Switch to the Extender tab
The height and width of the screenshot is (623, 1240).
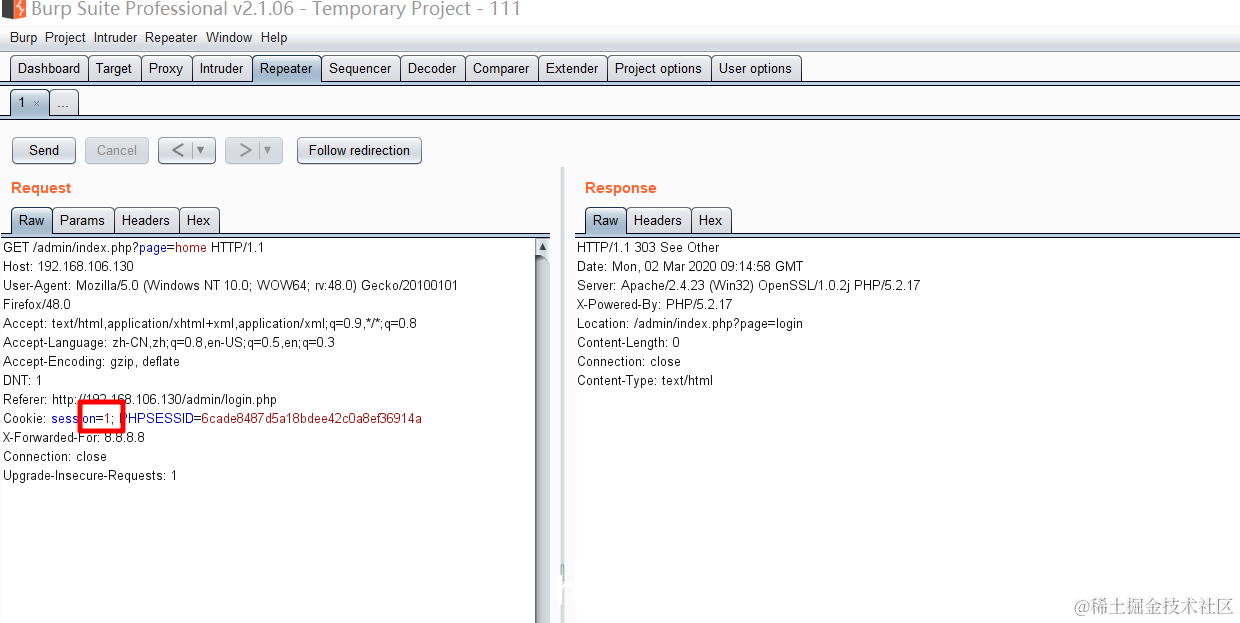click(x=572, y=68)
